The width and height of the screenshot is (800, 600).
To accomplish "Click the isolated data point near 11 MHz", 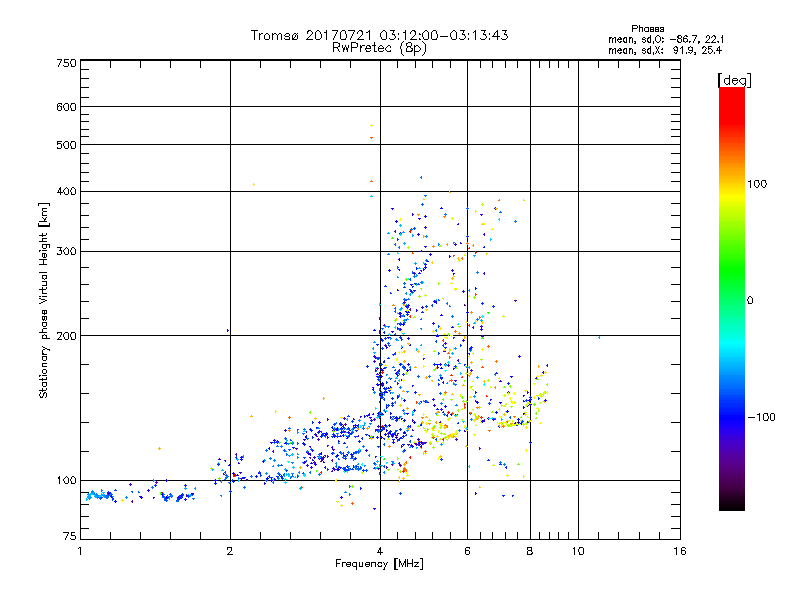I will [599, 337].
